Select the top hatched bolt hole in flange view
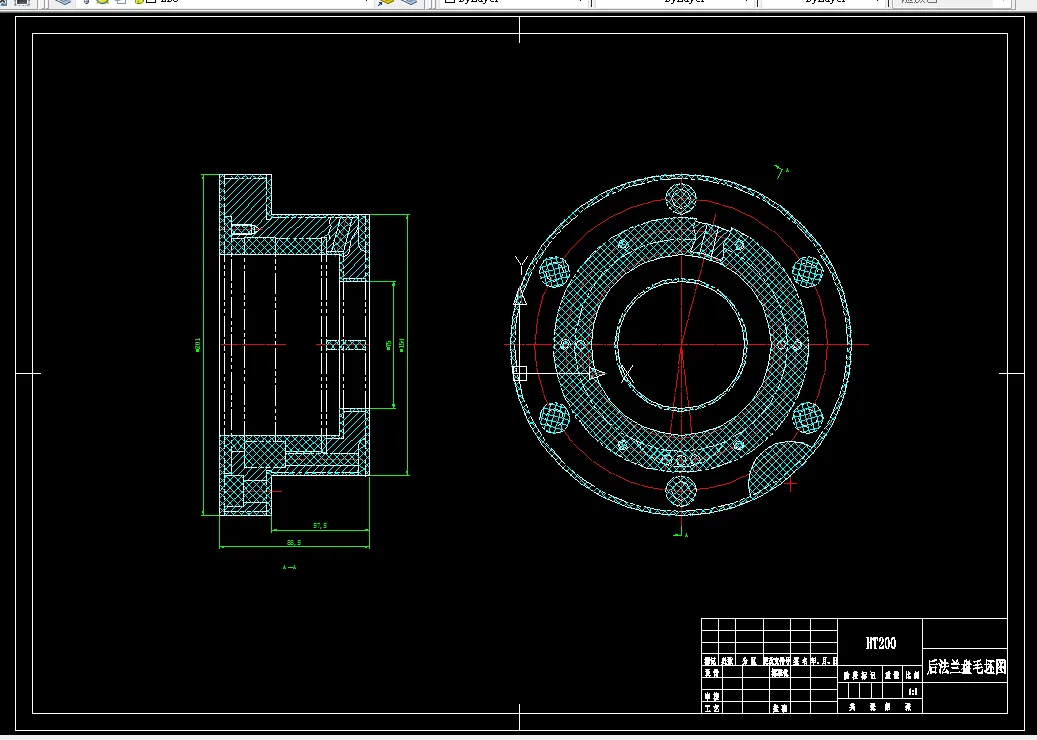This screenshot has width=1037, height=740. tap(681, 198)
